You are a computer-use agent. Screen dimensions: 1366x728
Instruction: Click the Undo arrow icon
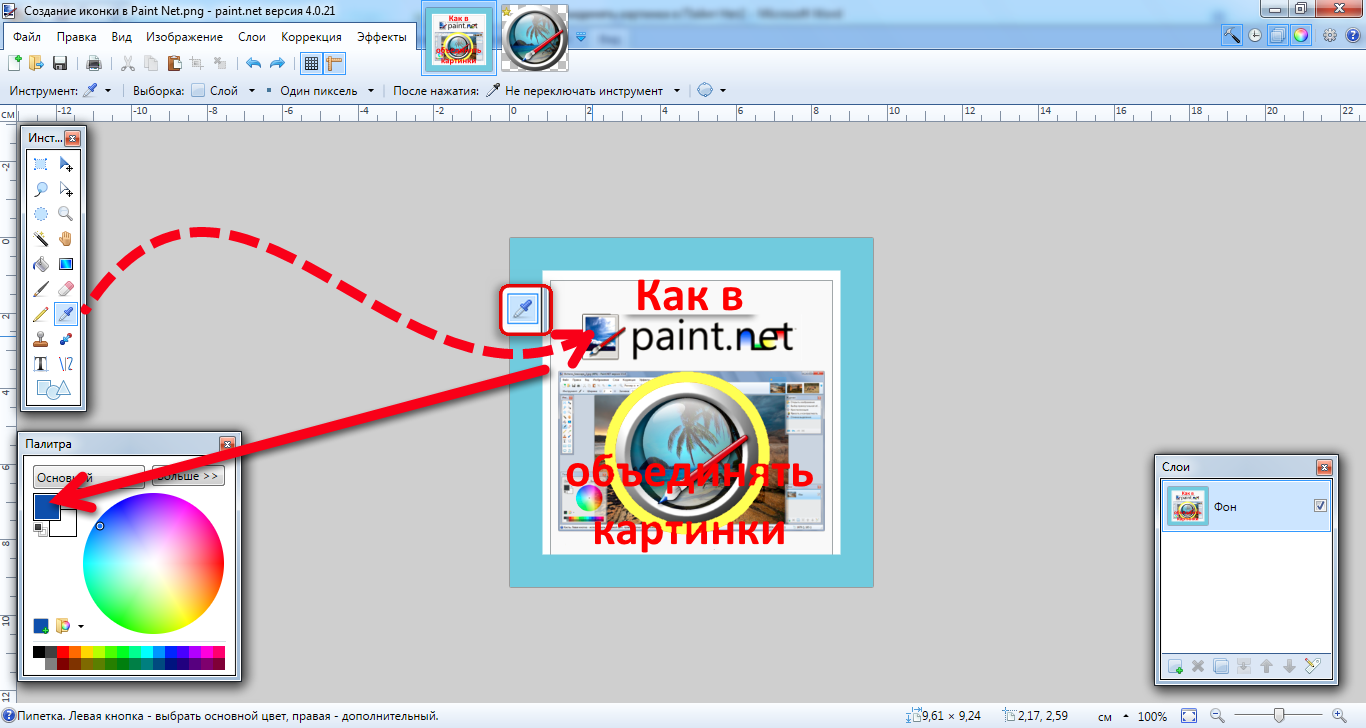254,63
